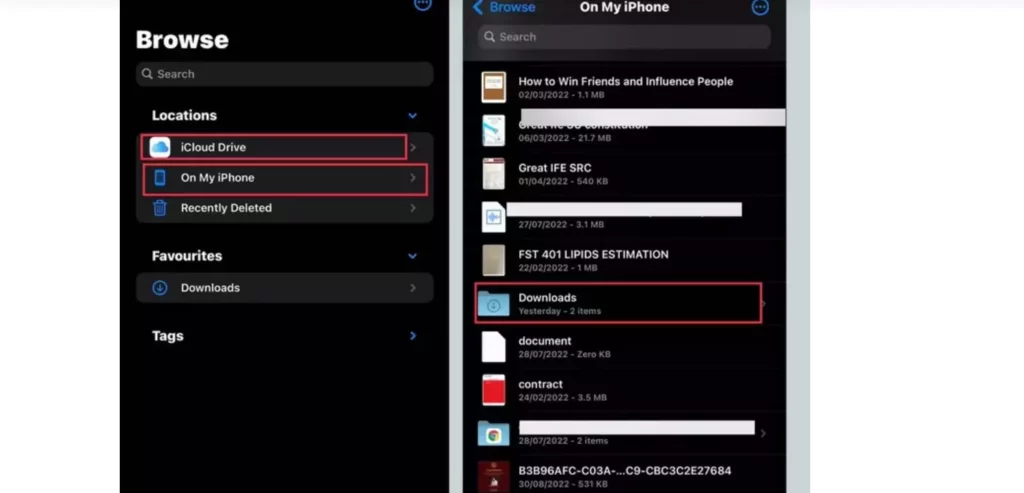Viewport: 1024px width, 493px height.
Task: Open How to Win Friends and Influence People
Action: (626, 82)
